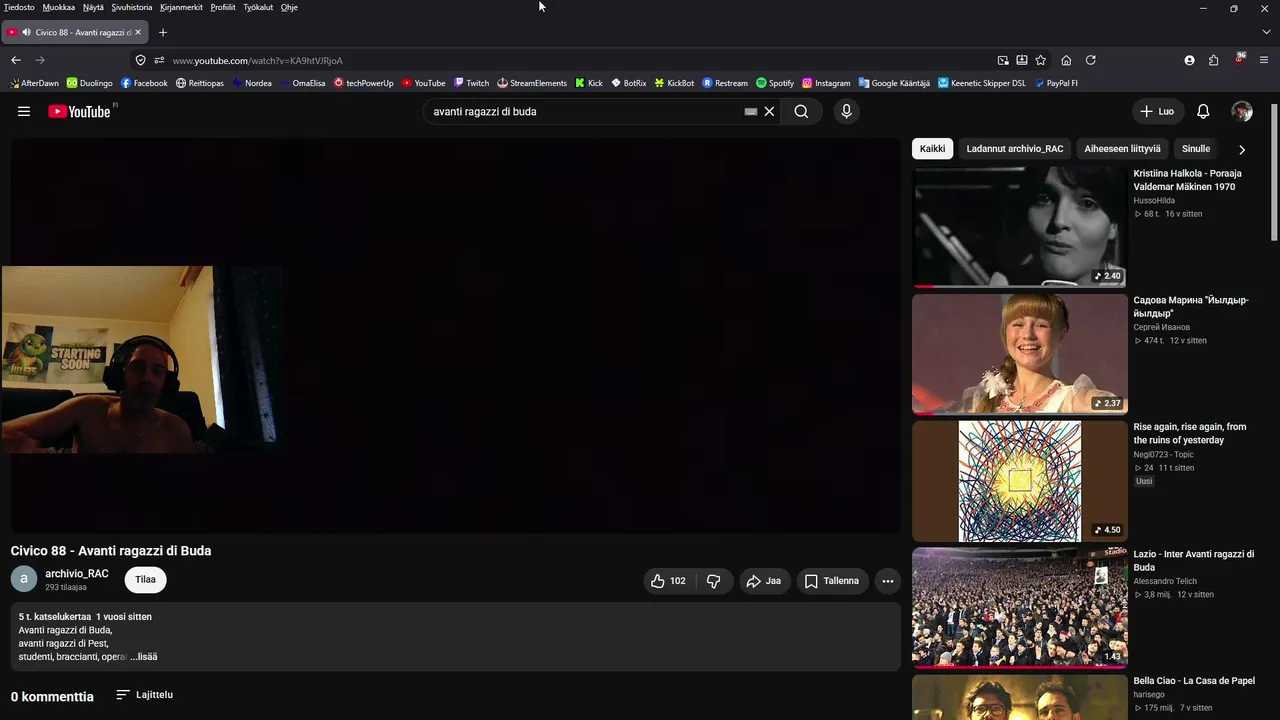Open a new browser tab with plus
1280x720 pixels.
(x=163, y=32)
